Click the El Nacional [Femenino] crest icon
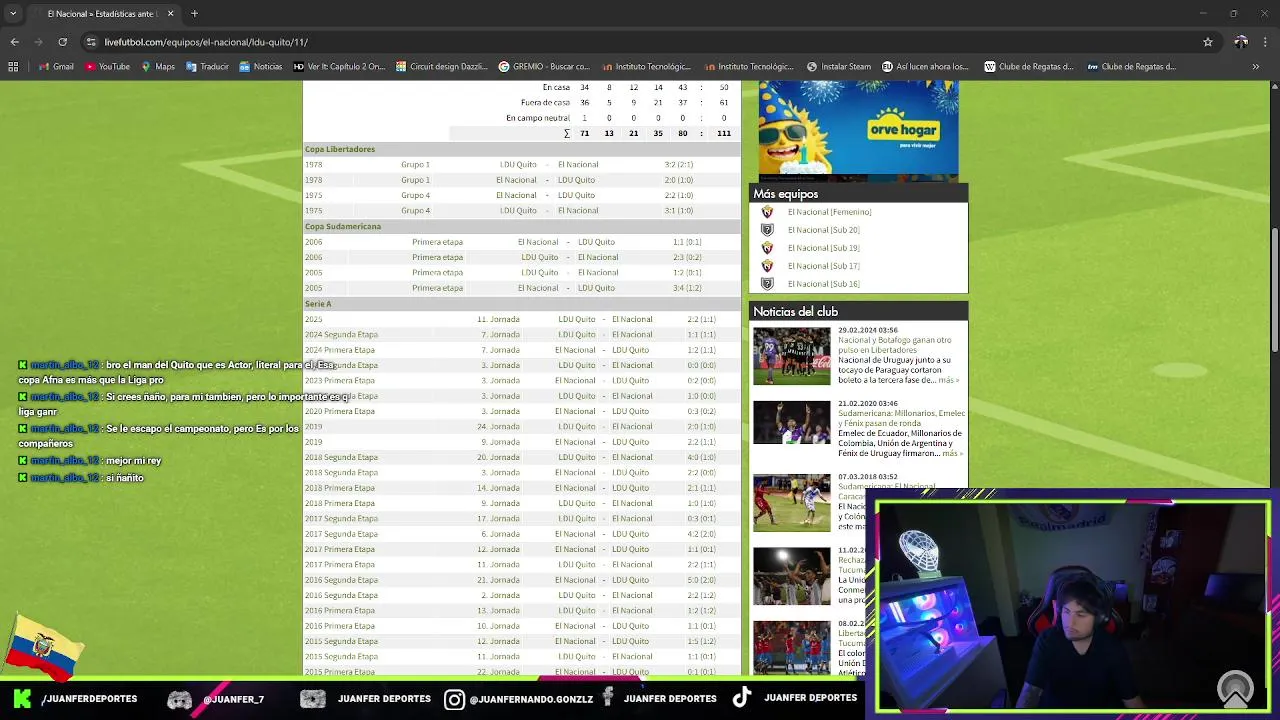 pos(767,212)
